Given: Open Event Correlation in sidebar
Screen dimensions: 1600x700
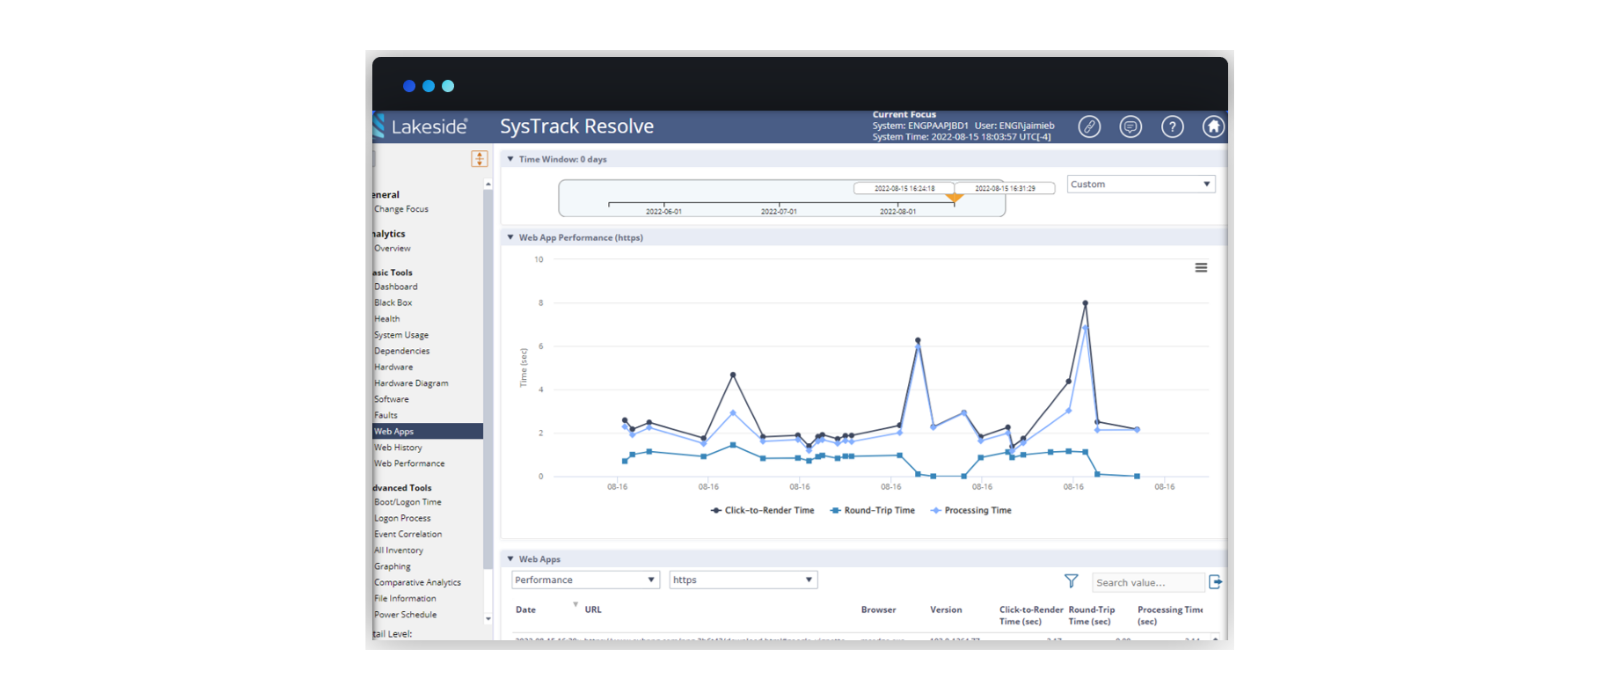Looking at the screenshot, I should [x=408, y=534].
